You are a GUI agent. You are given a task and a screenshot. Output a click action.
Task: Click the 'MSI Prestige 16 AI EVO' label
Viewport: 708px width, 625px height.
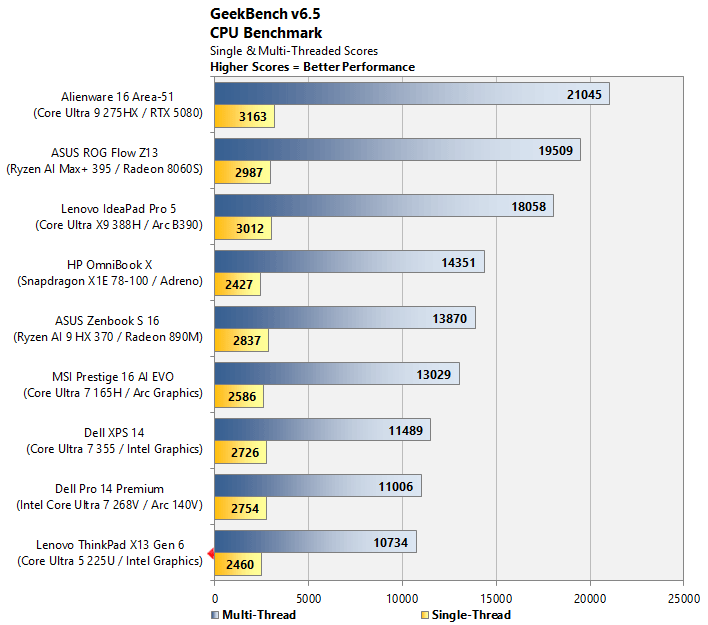tap(113, 377)
